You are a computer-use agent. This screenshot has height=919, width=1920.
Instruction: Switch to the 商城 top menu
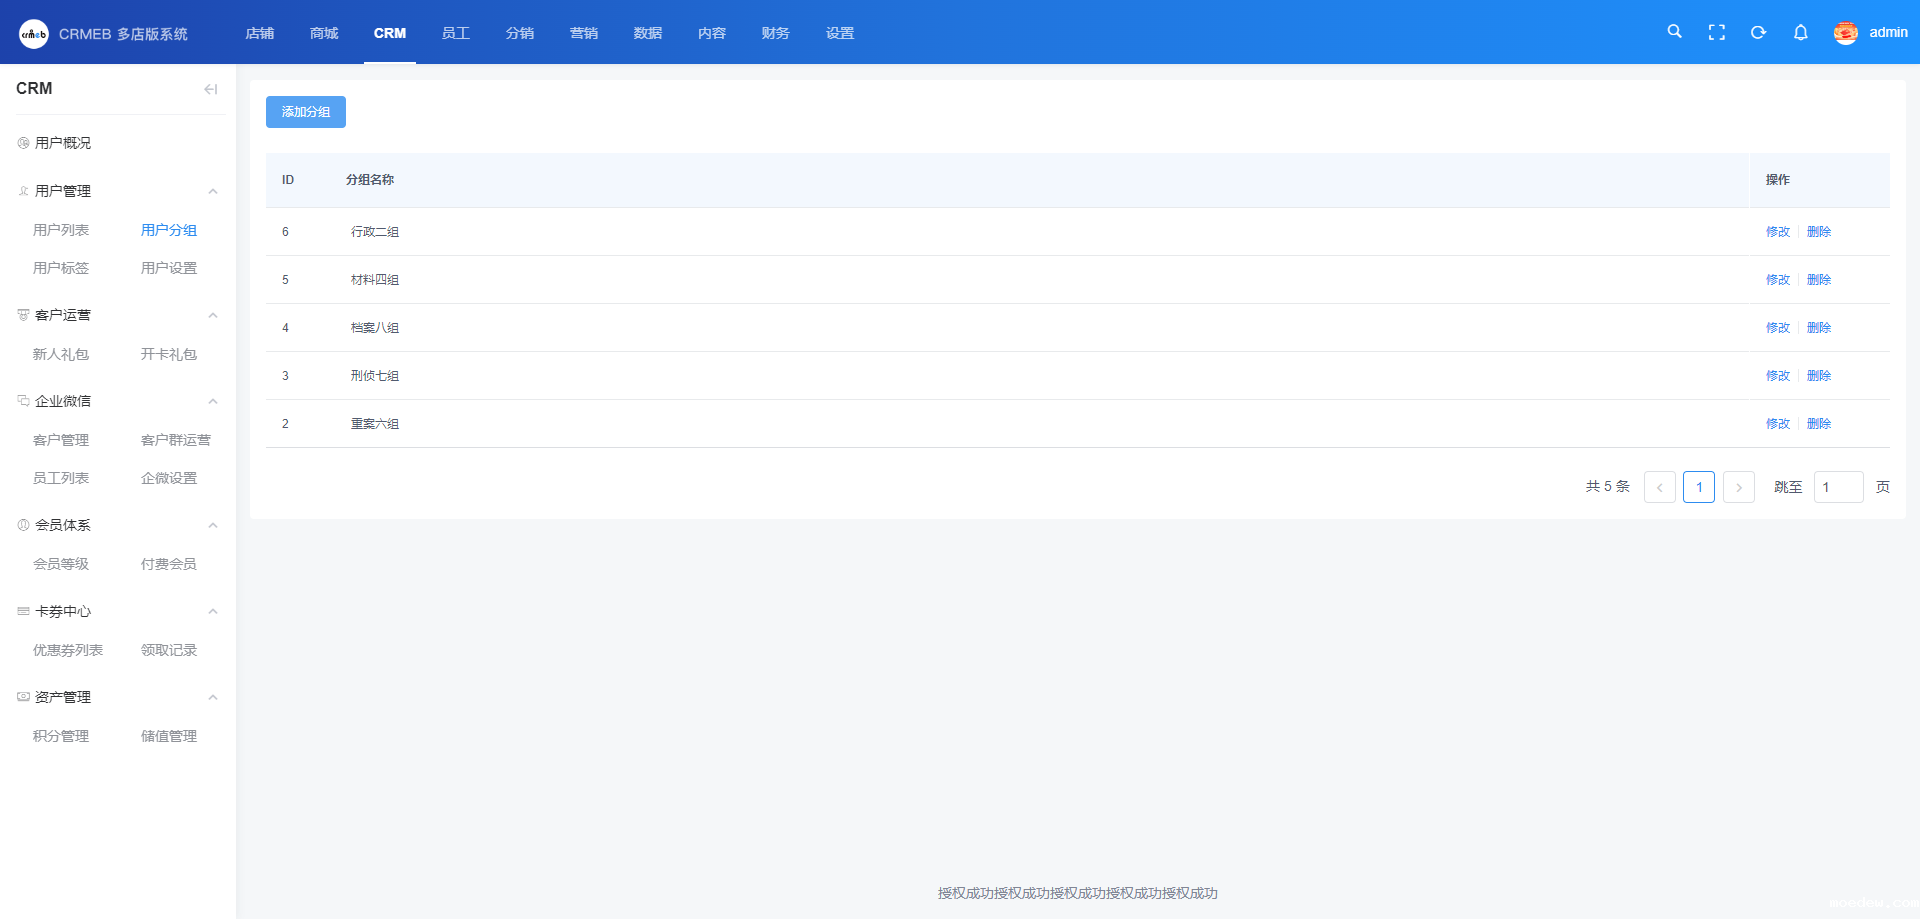324,33
